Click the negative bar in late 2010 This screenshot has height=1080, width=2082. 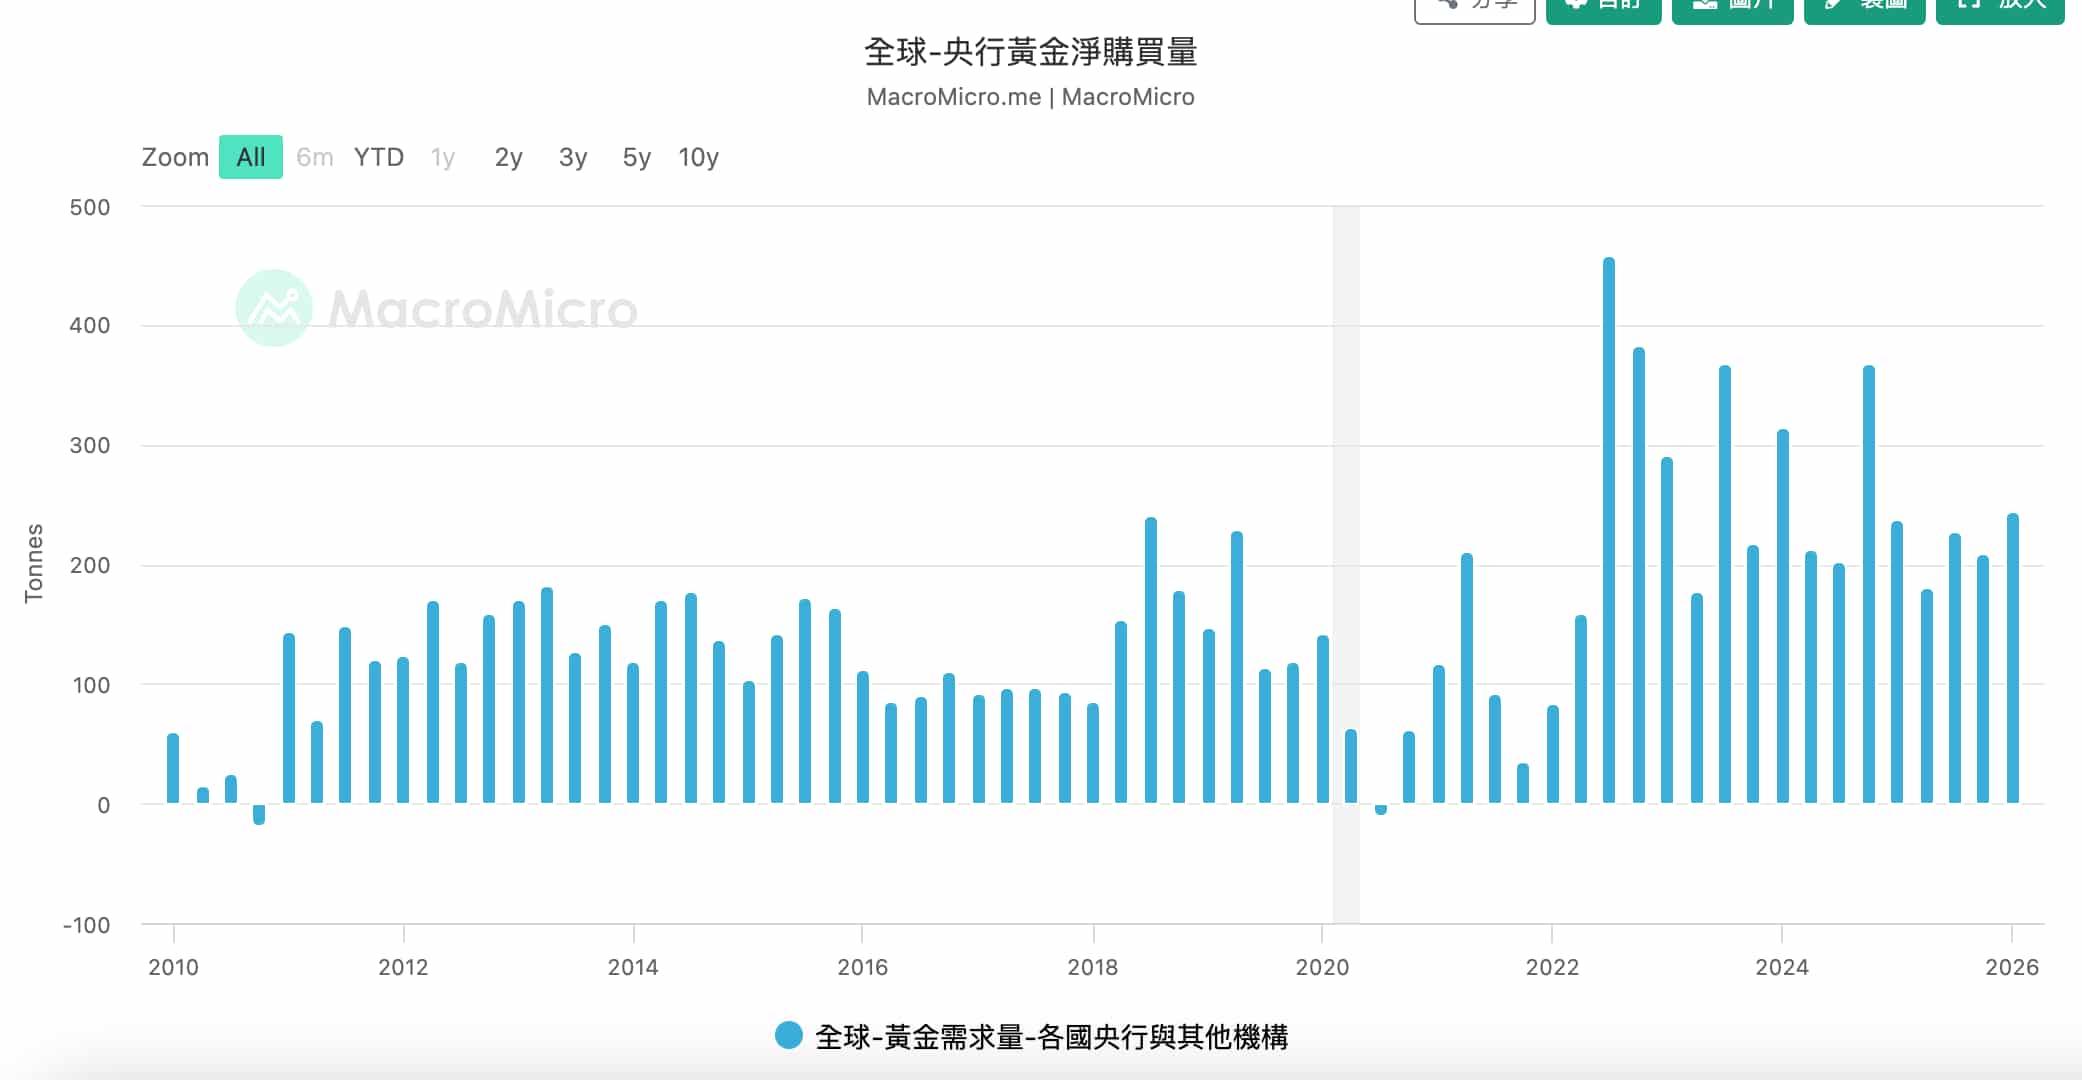click(x=259, y=814)
